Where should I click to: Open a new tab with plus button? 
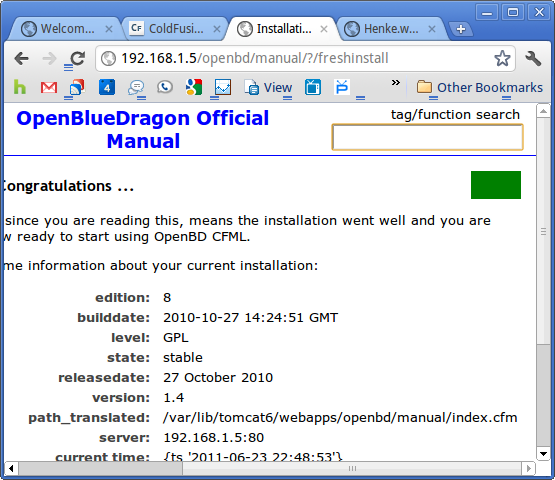pyautogui.click(x=460, y=29)
